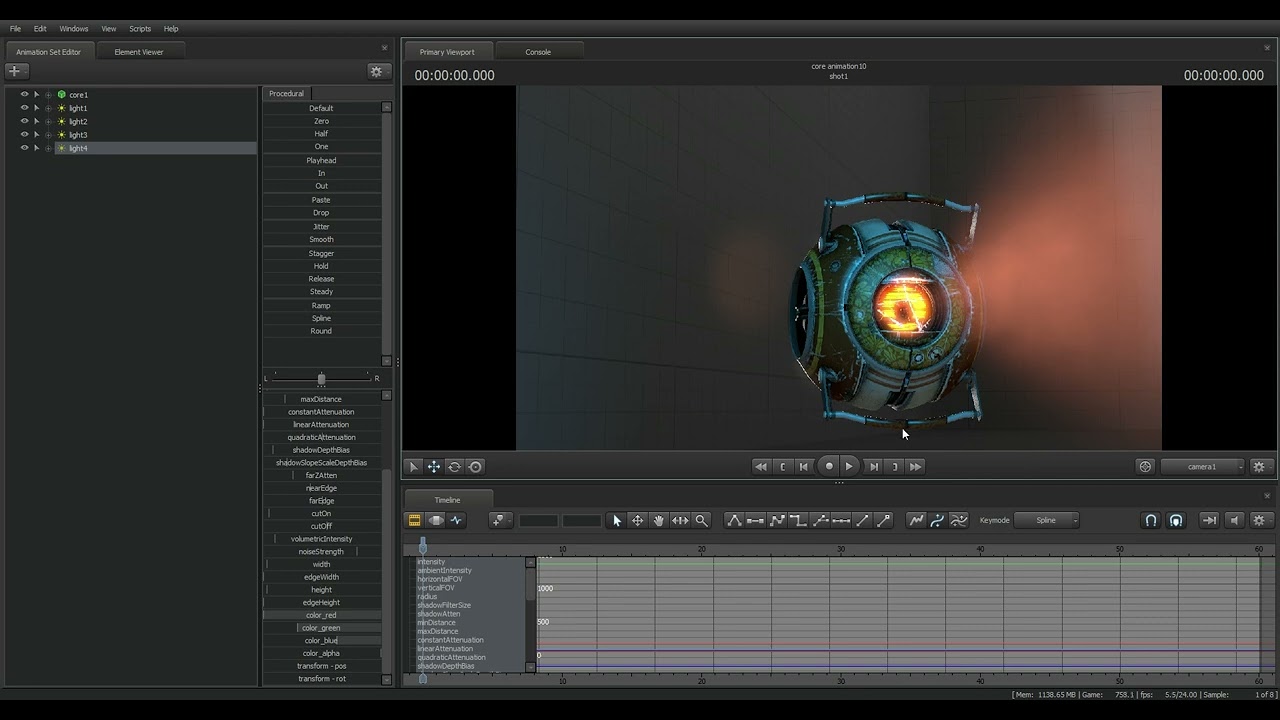Toggle visibility eye for light2
1280x720 pixels.
pos(25,121)
